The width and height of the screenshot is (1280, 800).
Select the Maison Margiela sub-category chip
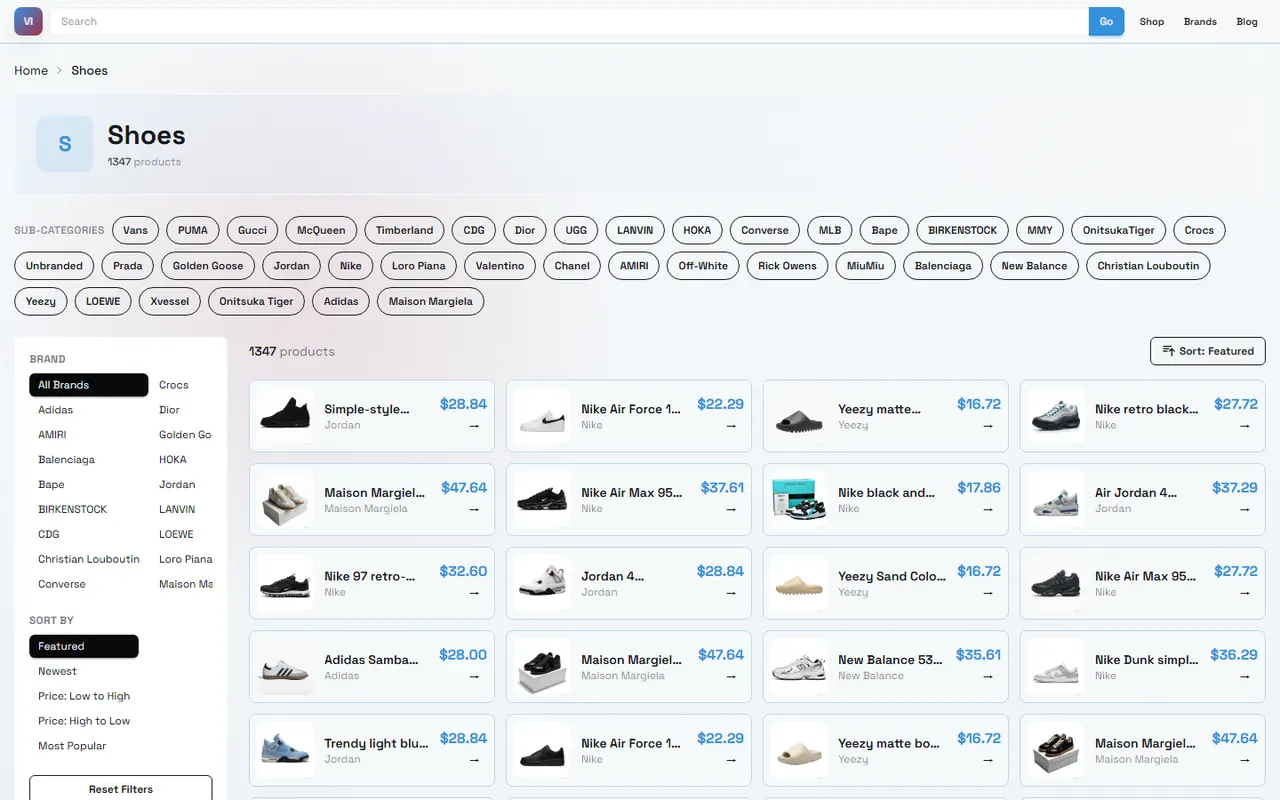tap(431, 301)
